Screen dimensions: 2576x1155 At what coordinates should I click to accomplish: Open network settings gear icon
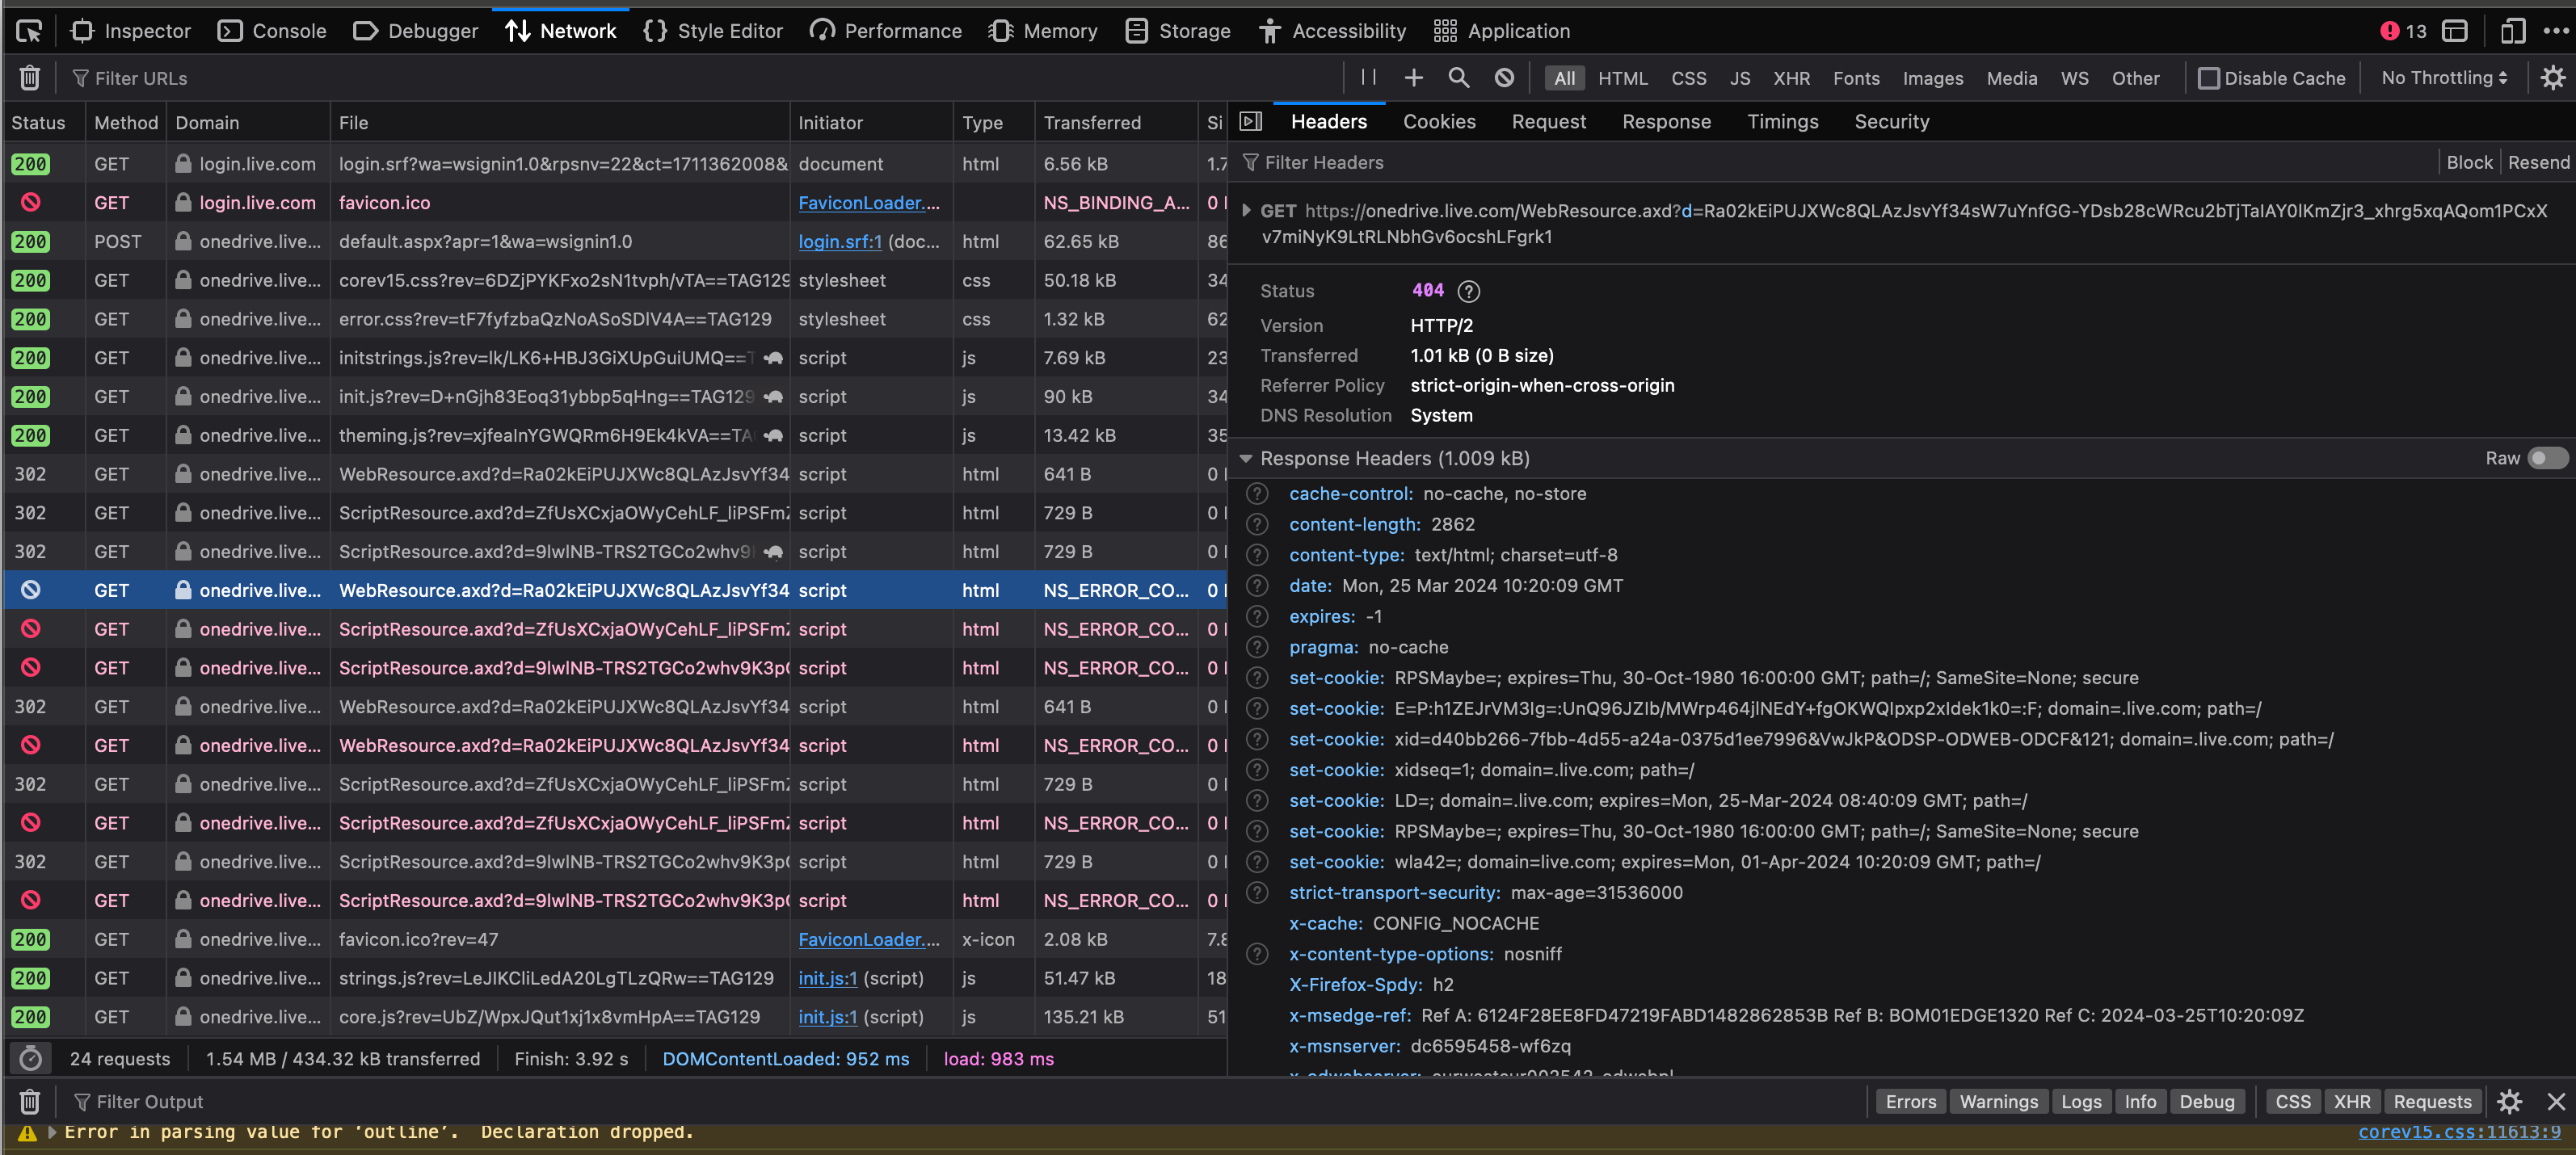[x=2552, y=78]
